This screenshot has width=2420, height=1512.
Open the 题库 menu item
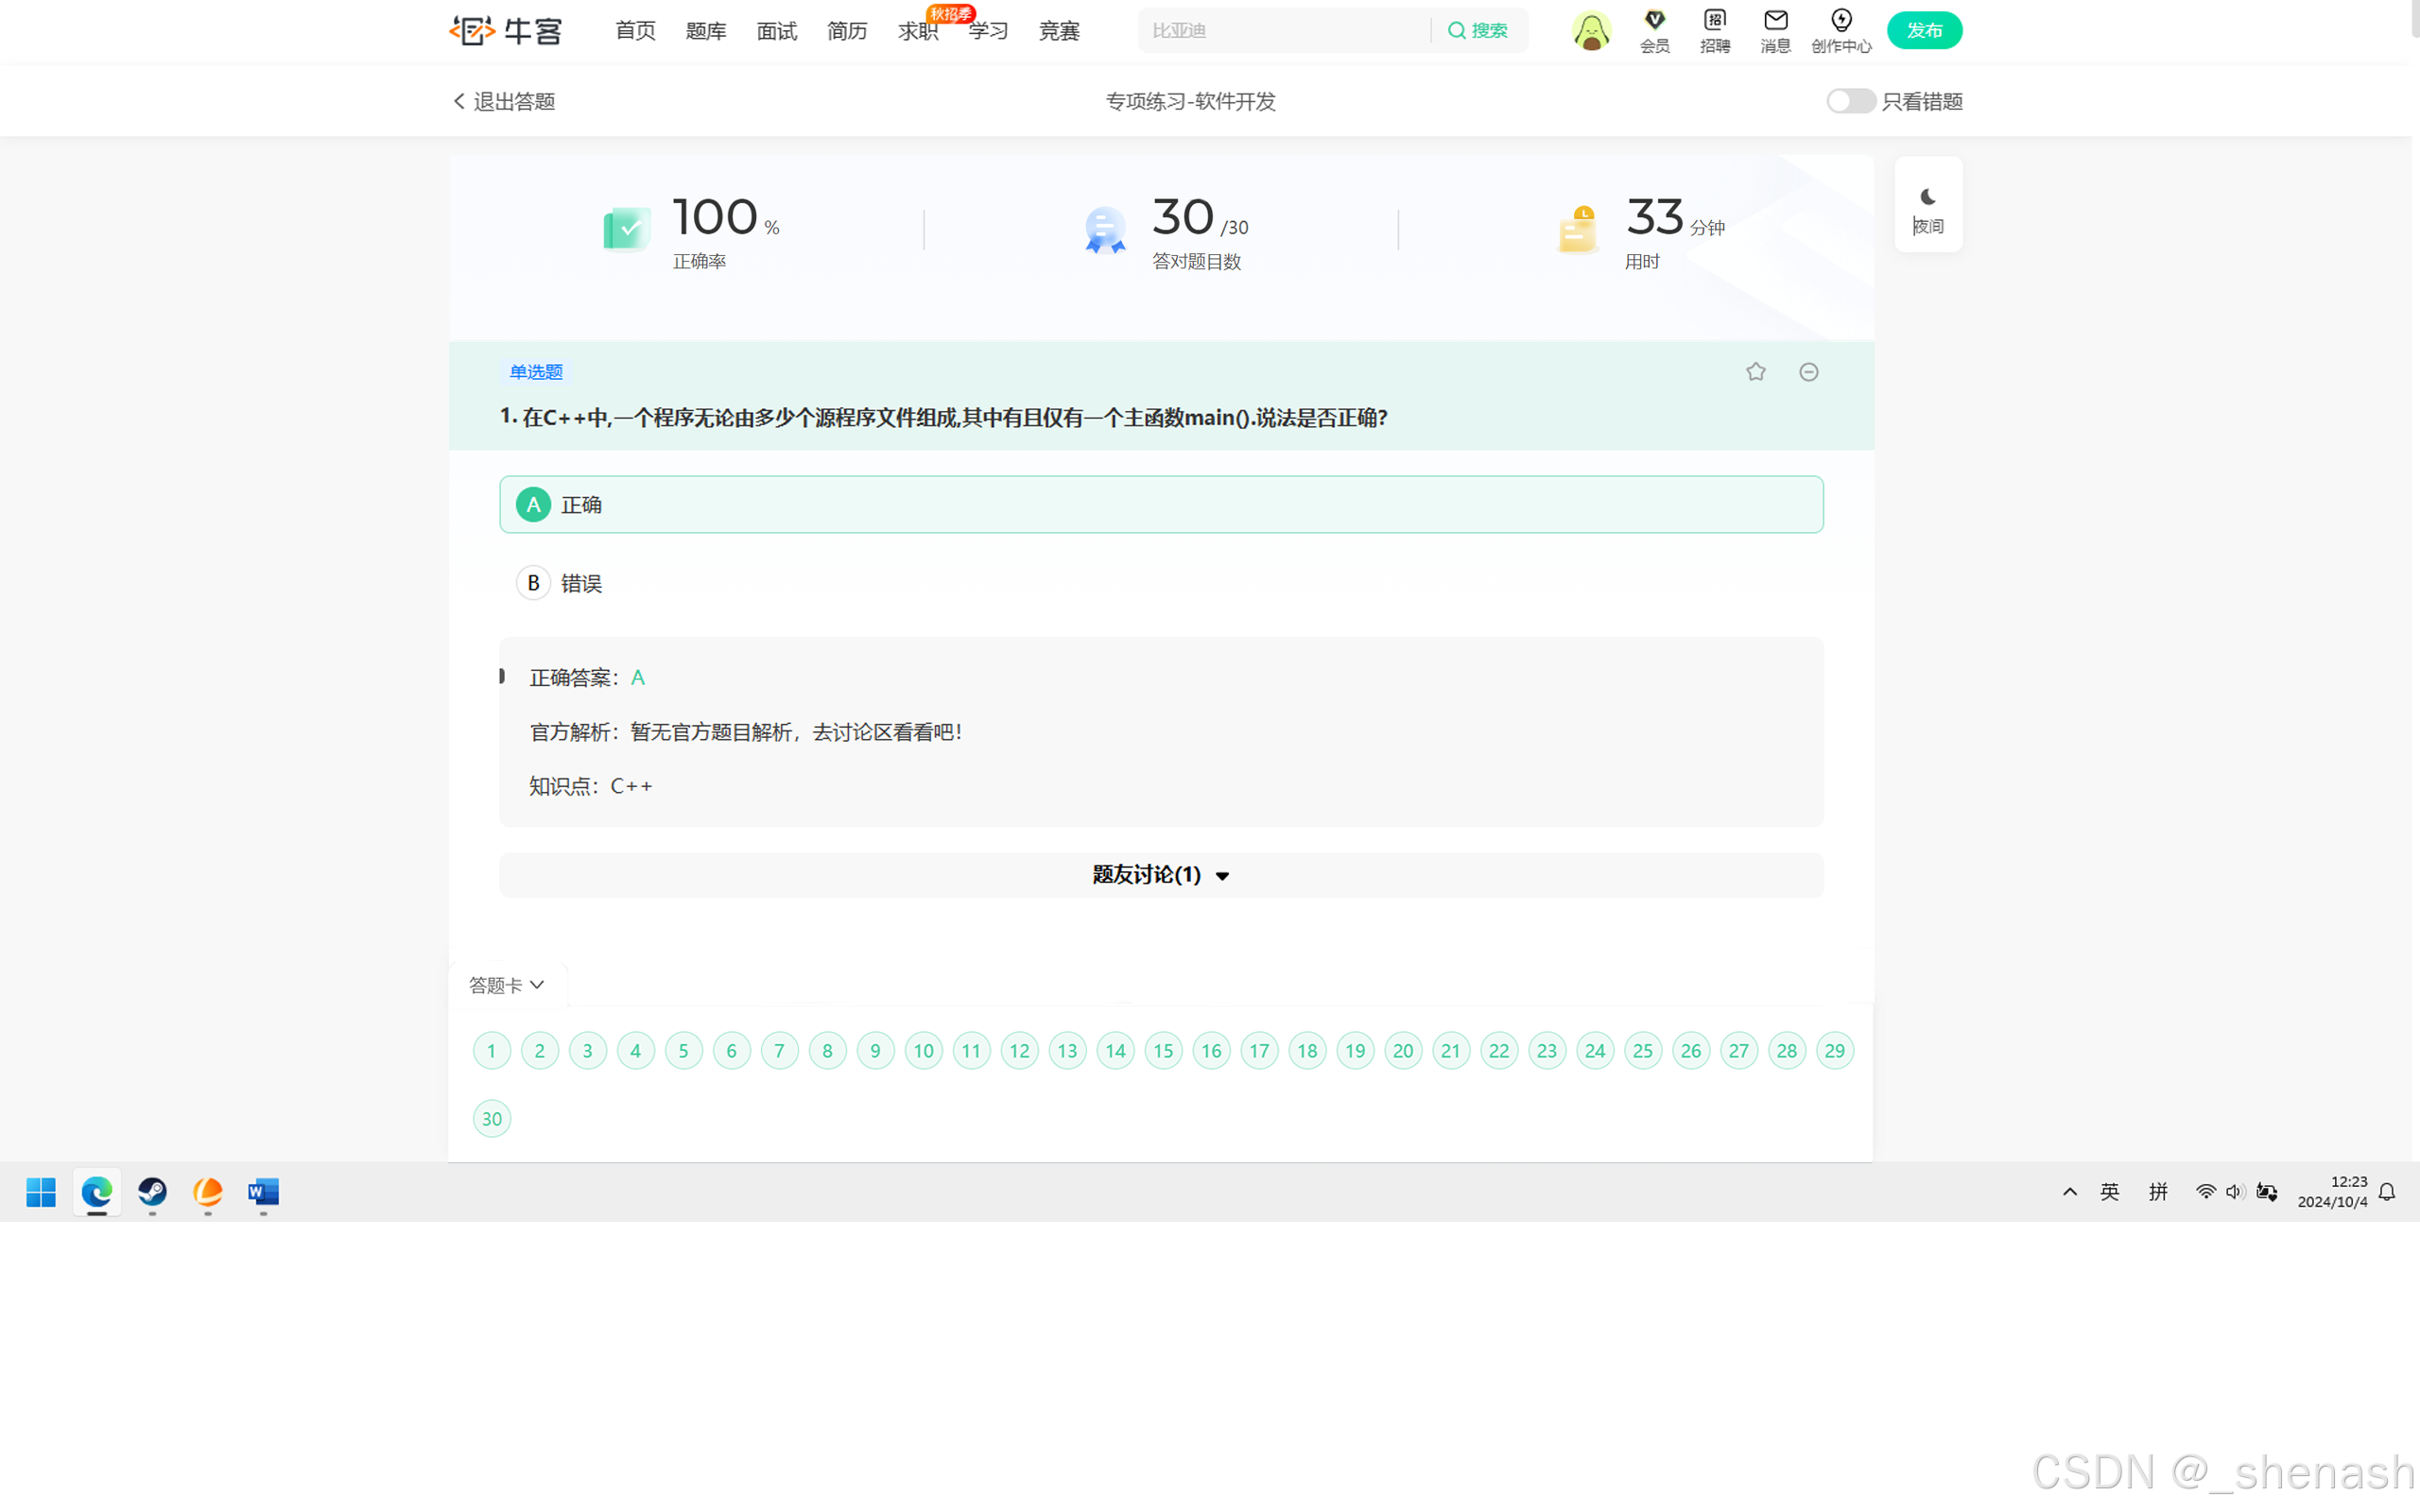[705, 31]
